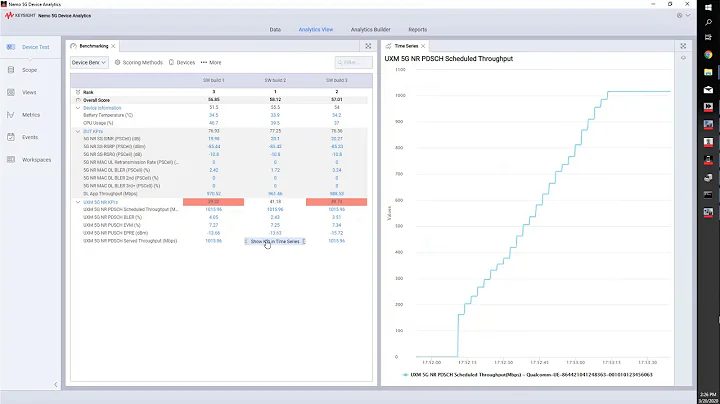Collapse the left sidebar with the chevron
This screenshot has width=720, height=404.
pyautogui.click(x=56, y=385)
